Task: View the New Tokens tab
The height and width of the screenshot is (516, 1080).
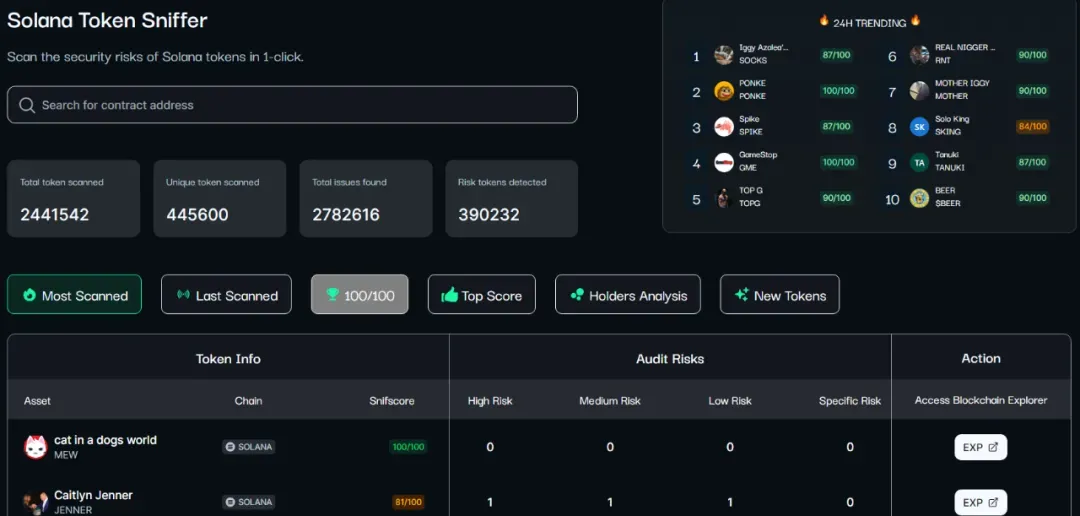Action: point(780,295)
